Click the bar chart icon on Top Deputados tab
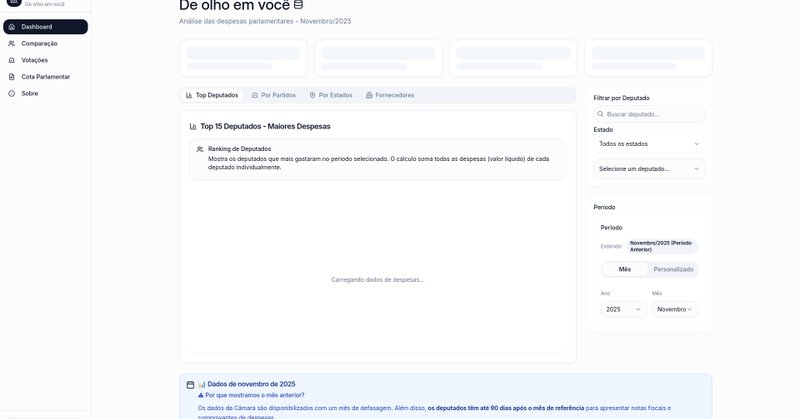800x419 pixels. pos(189,95)
